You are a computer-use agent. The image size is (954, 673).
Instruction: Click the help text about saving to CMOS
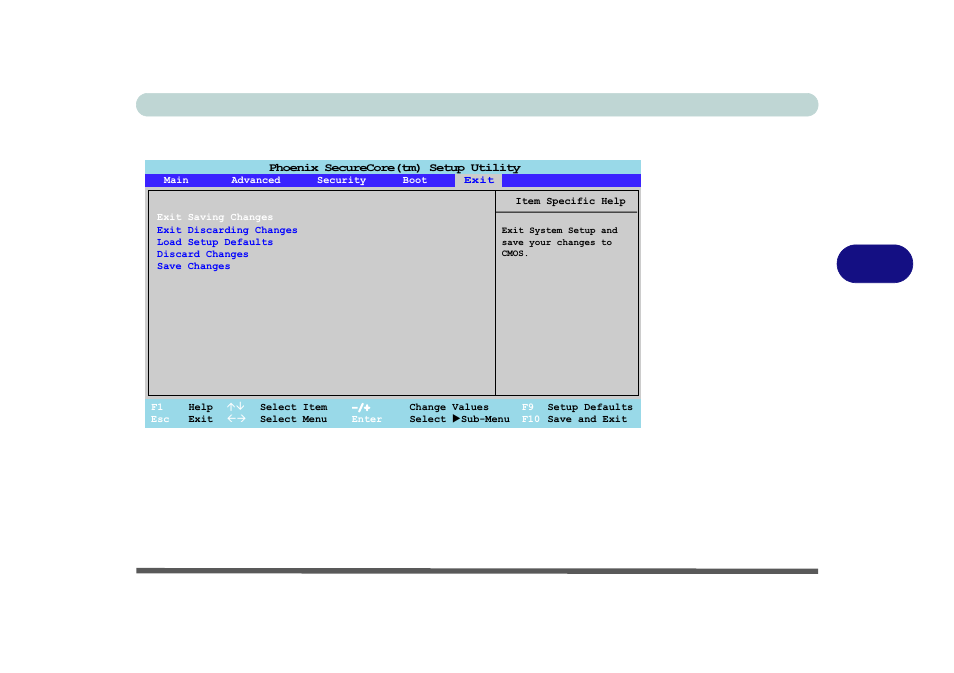[560, 242]
